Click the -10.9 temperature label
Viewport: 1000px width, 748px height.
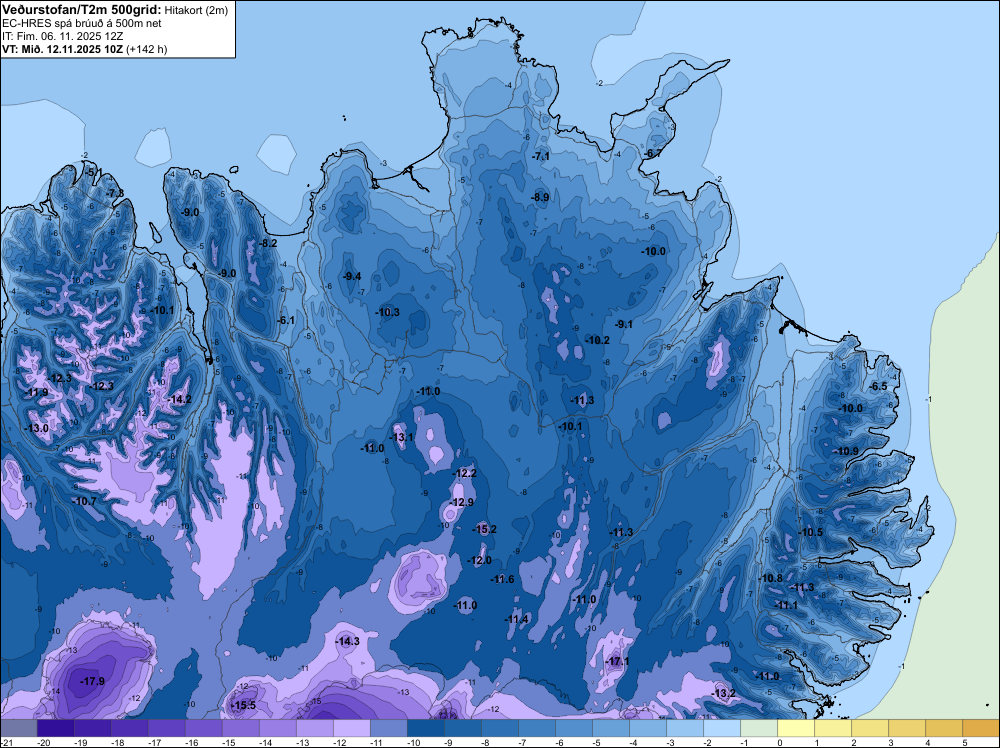click(846, 451)
